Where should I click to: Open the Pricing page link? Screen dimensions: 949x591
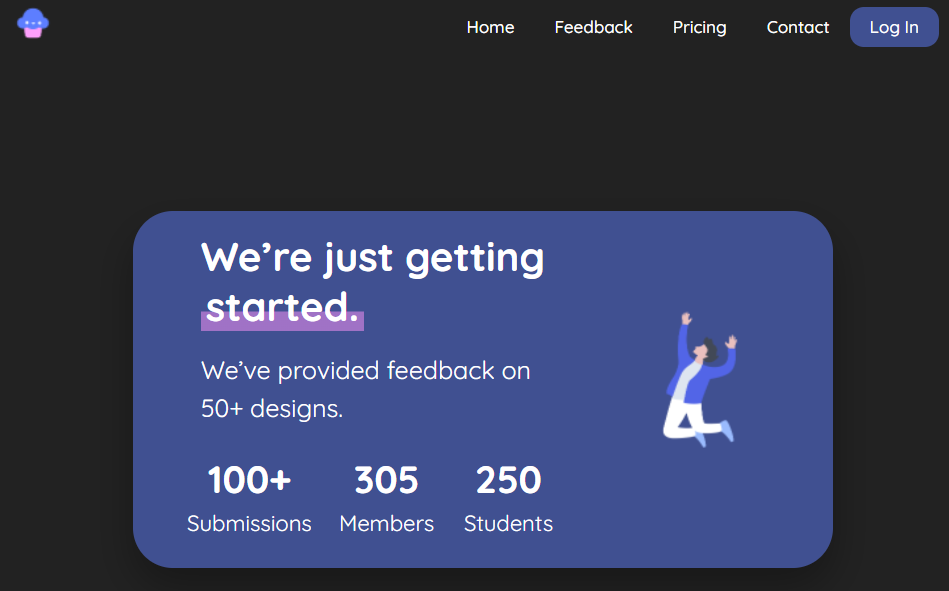click(699, 27)
